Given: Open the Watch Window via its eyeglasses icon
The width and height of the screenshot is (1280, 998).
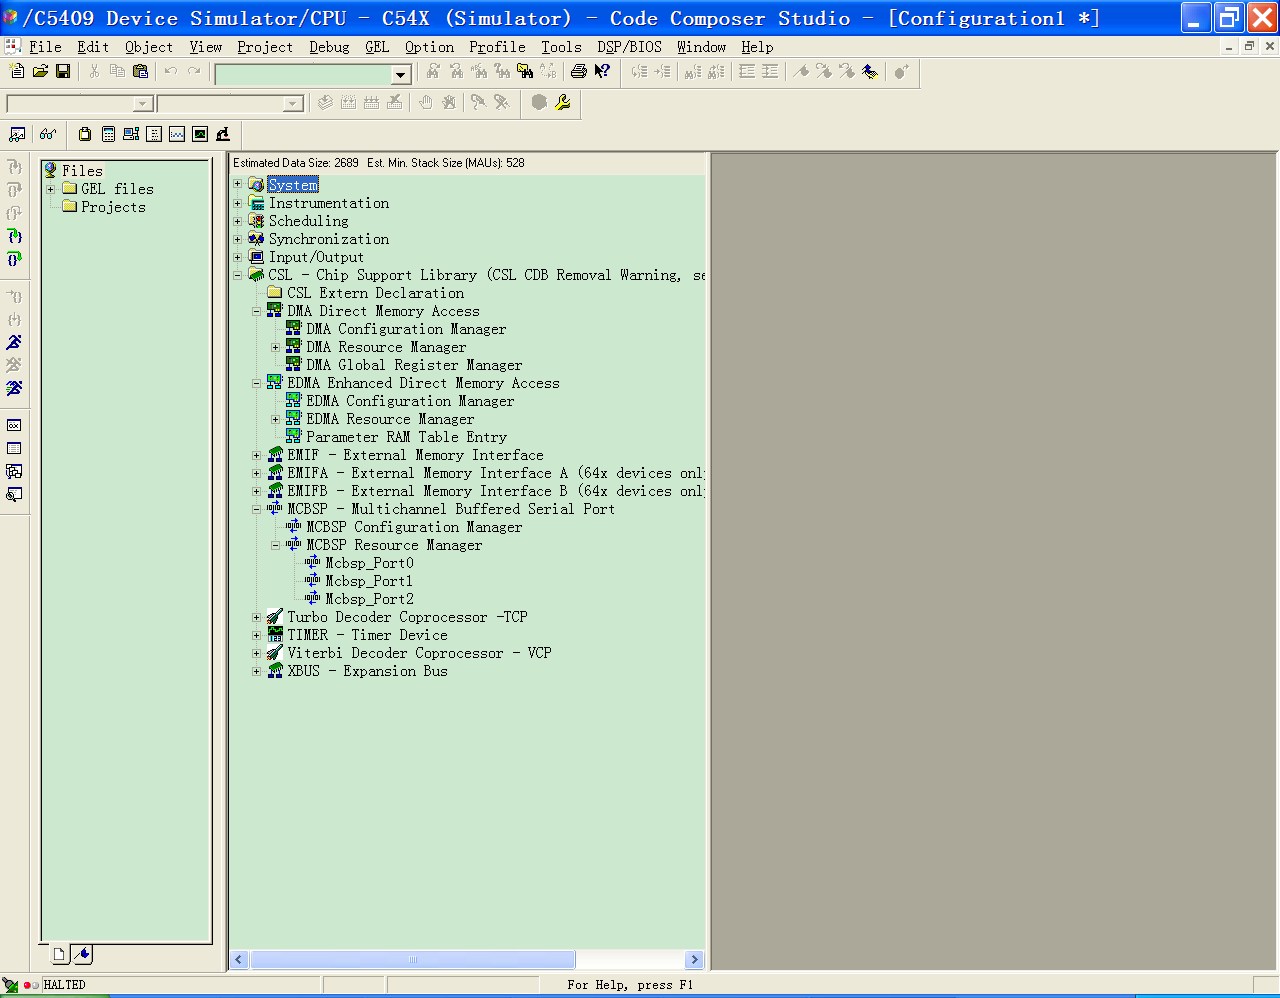Looking at the screenshot, I should (48, 134).
